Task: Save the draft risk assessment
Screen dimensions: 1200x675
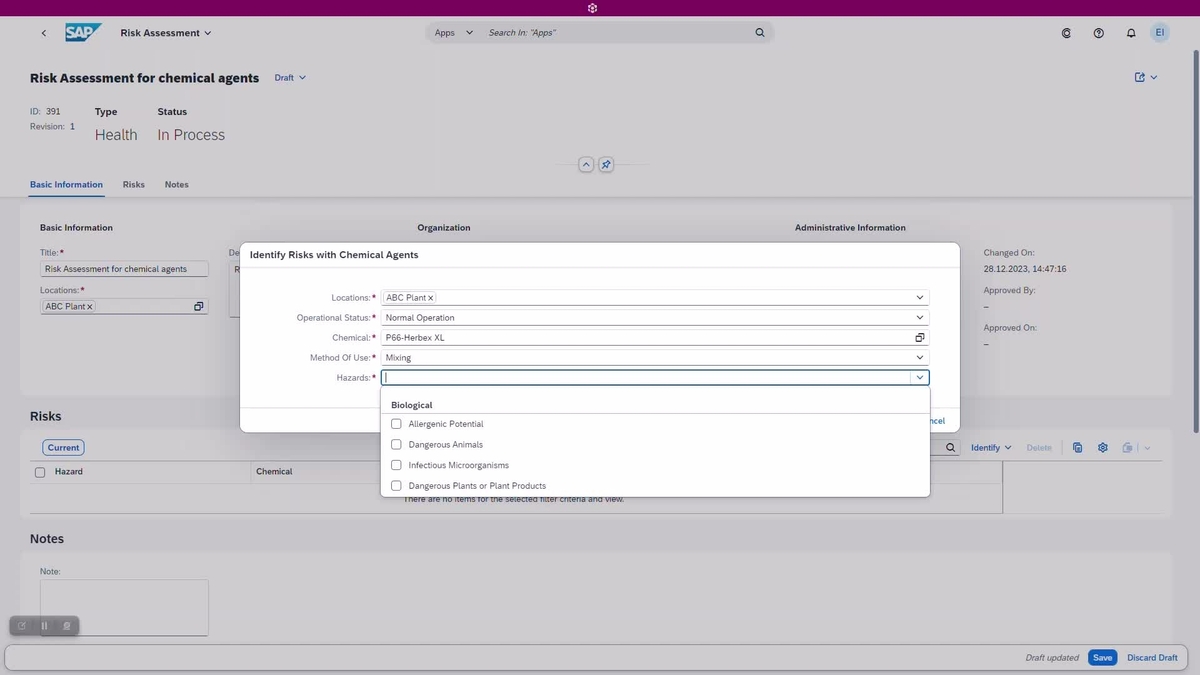Action: [x=1102, y=657]
